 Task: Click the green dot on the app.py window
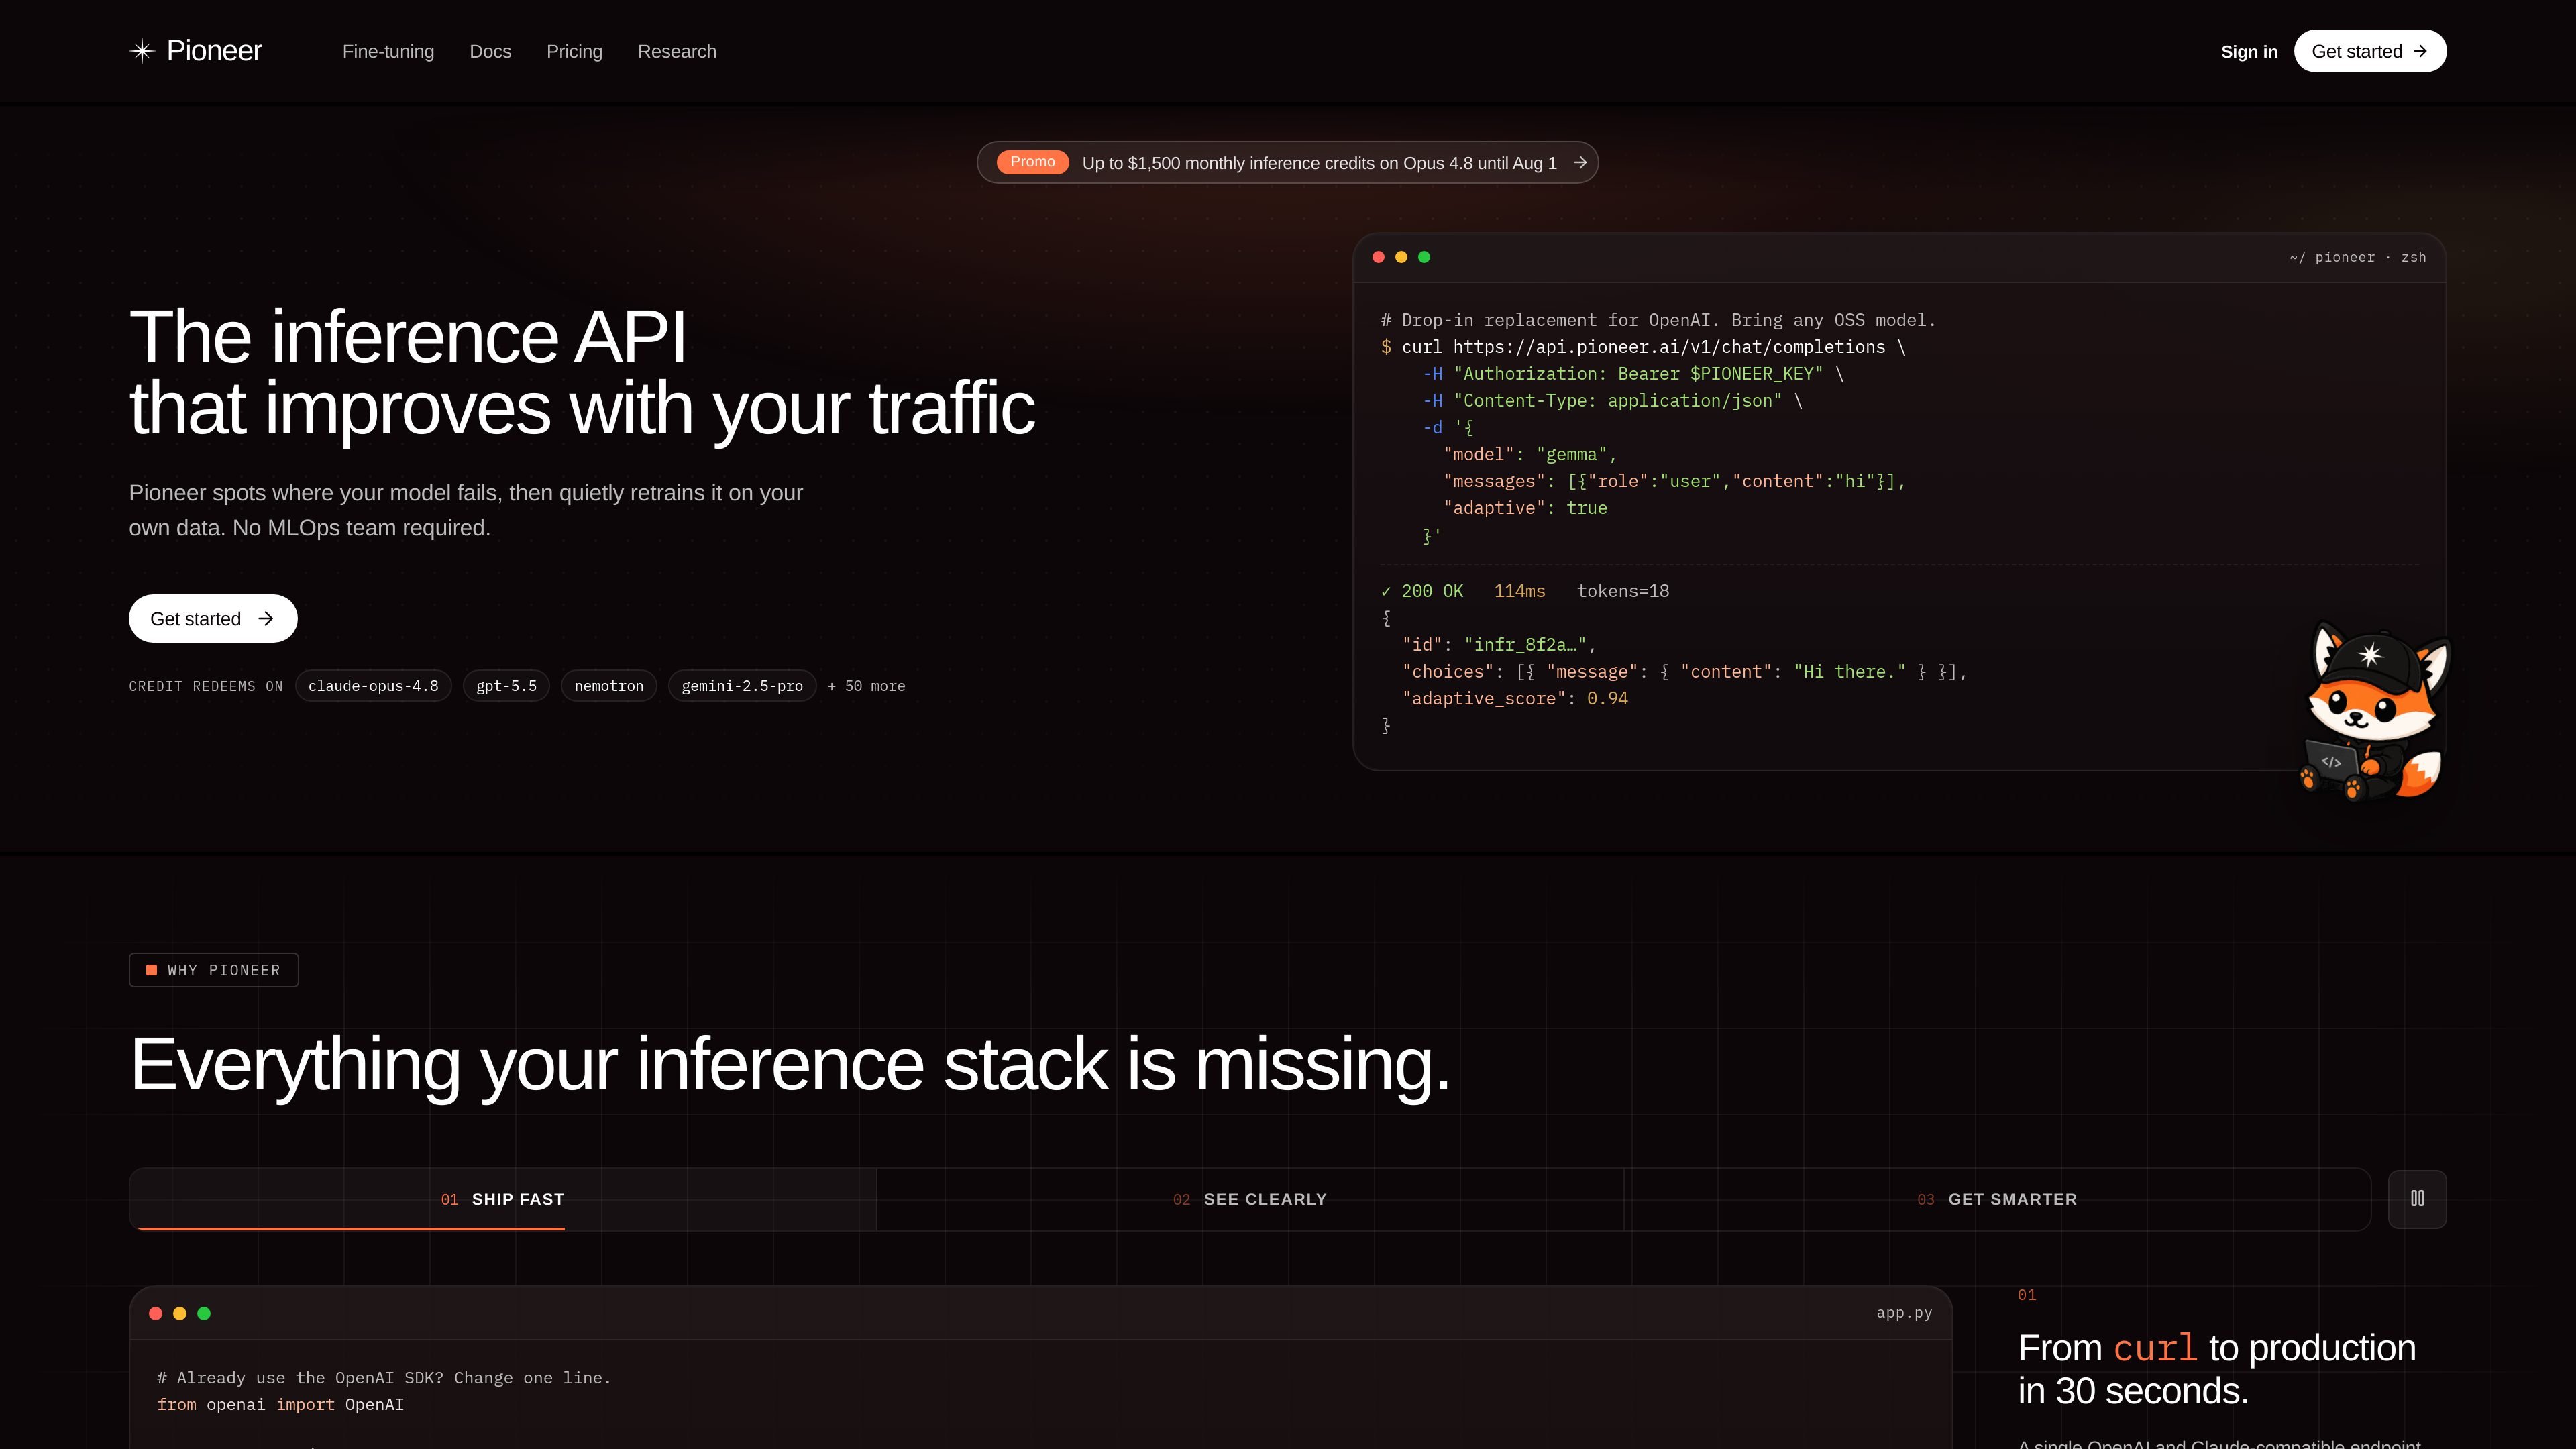point(204,1313)
